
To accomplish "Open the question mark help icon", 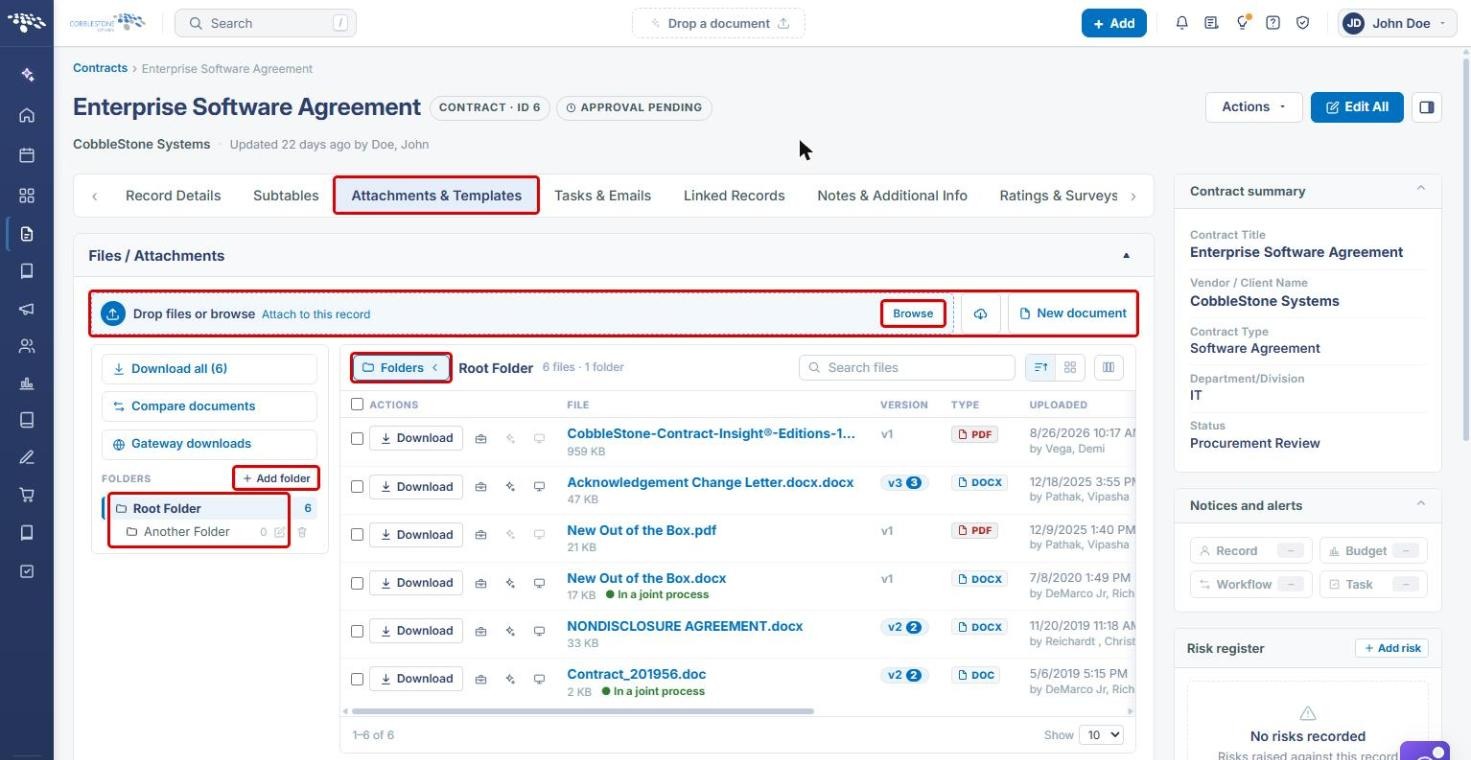I will click(1273, 23).
